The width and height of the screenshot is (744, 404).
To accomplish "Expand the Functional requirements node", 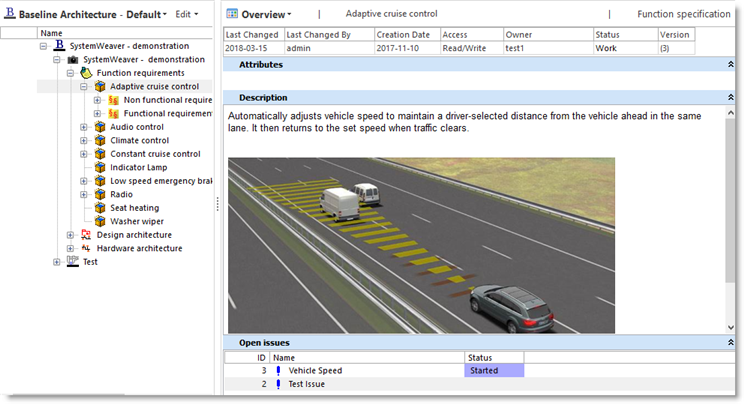I will pos(97,113).
